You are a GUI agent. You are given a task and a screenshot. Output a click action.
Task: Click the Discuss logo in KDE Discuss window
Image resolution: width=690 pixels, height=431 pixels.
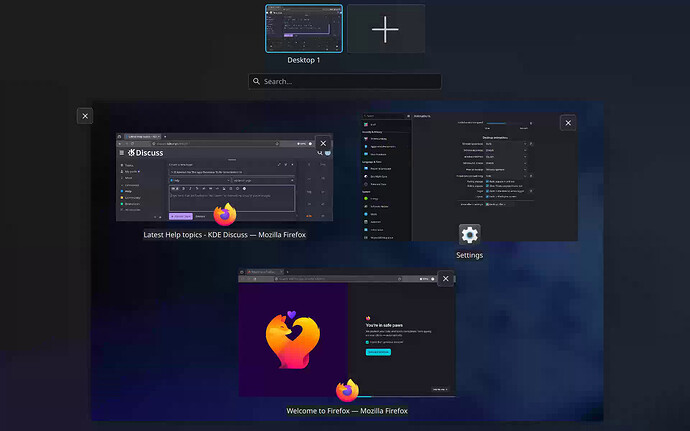pyautogui.click(x=146, y=153)
